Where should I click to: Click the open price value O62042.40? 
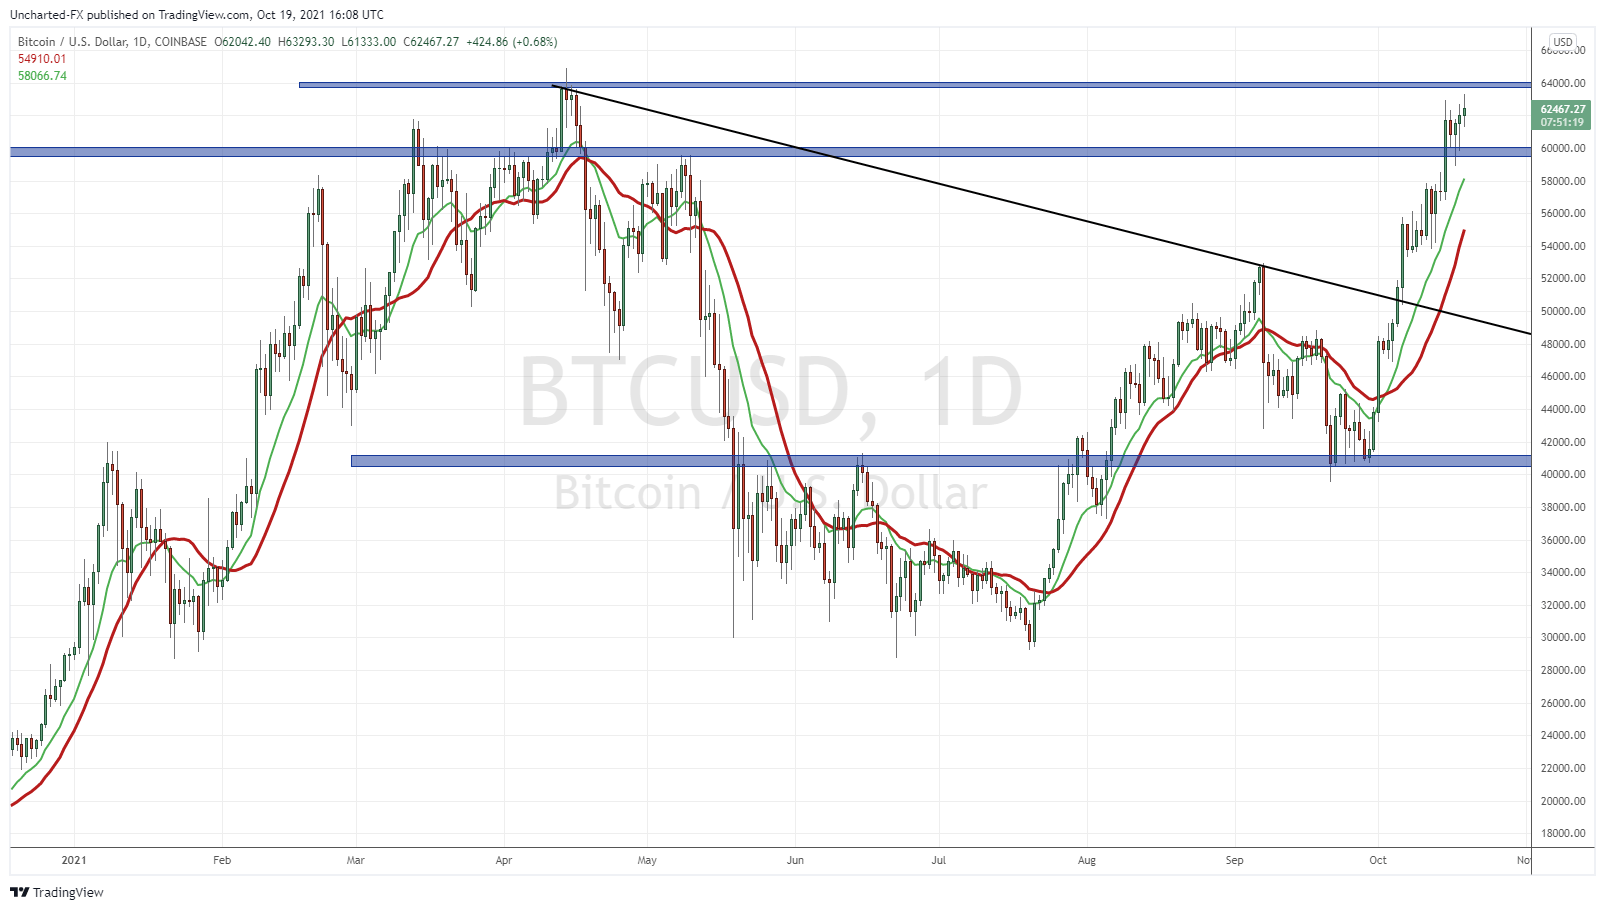click(x=242, y=42)
